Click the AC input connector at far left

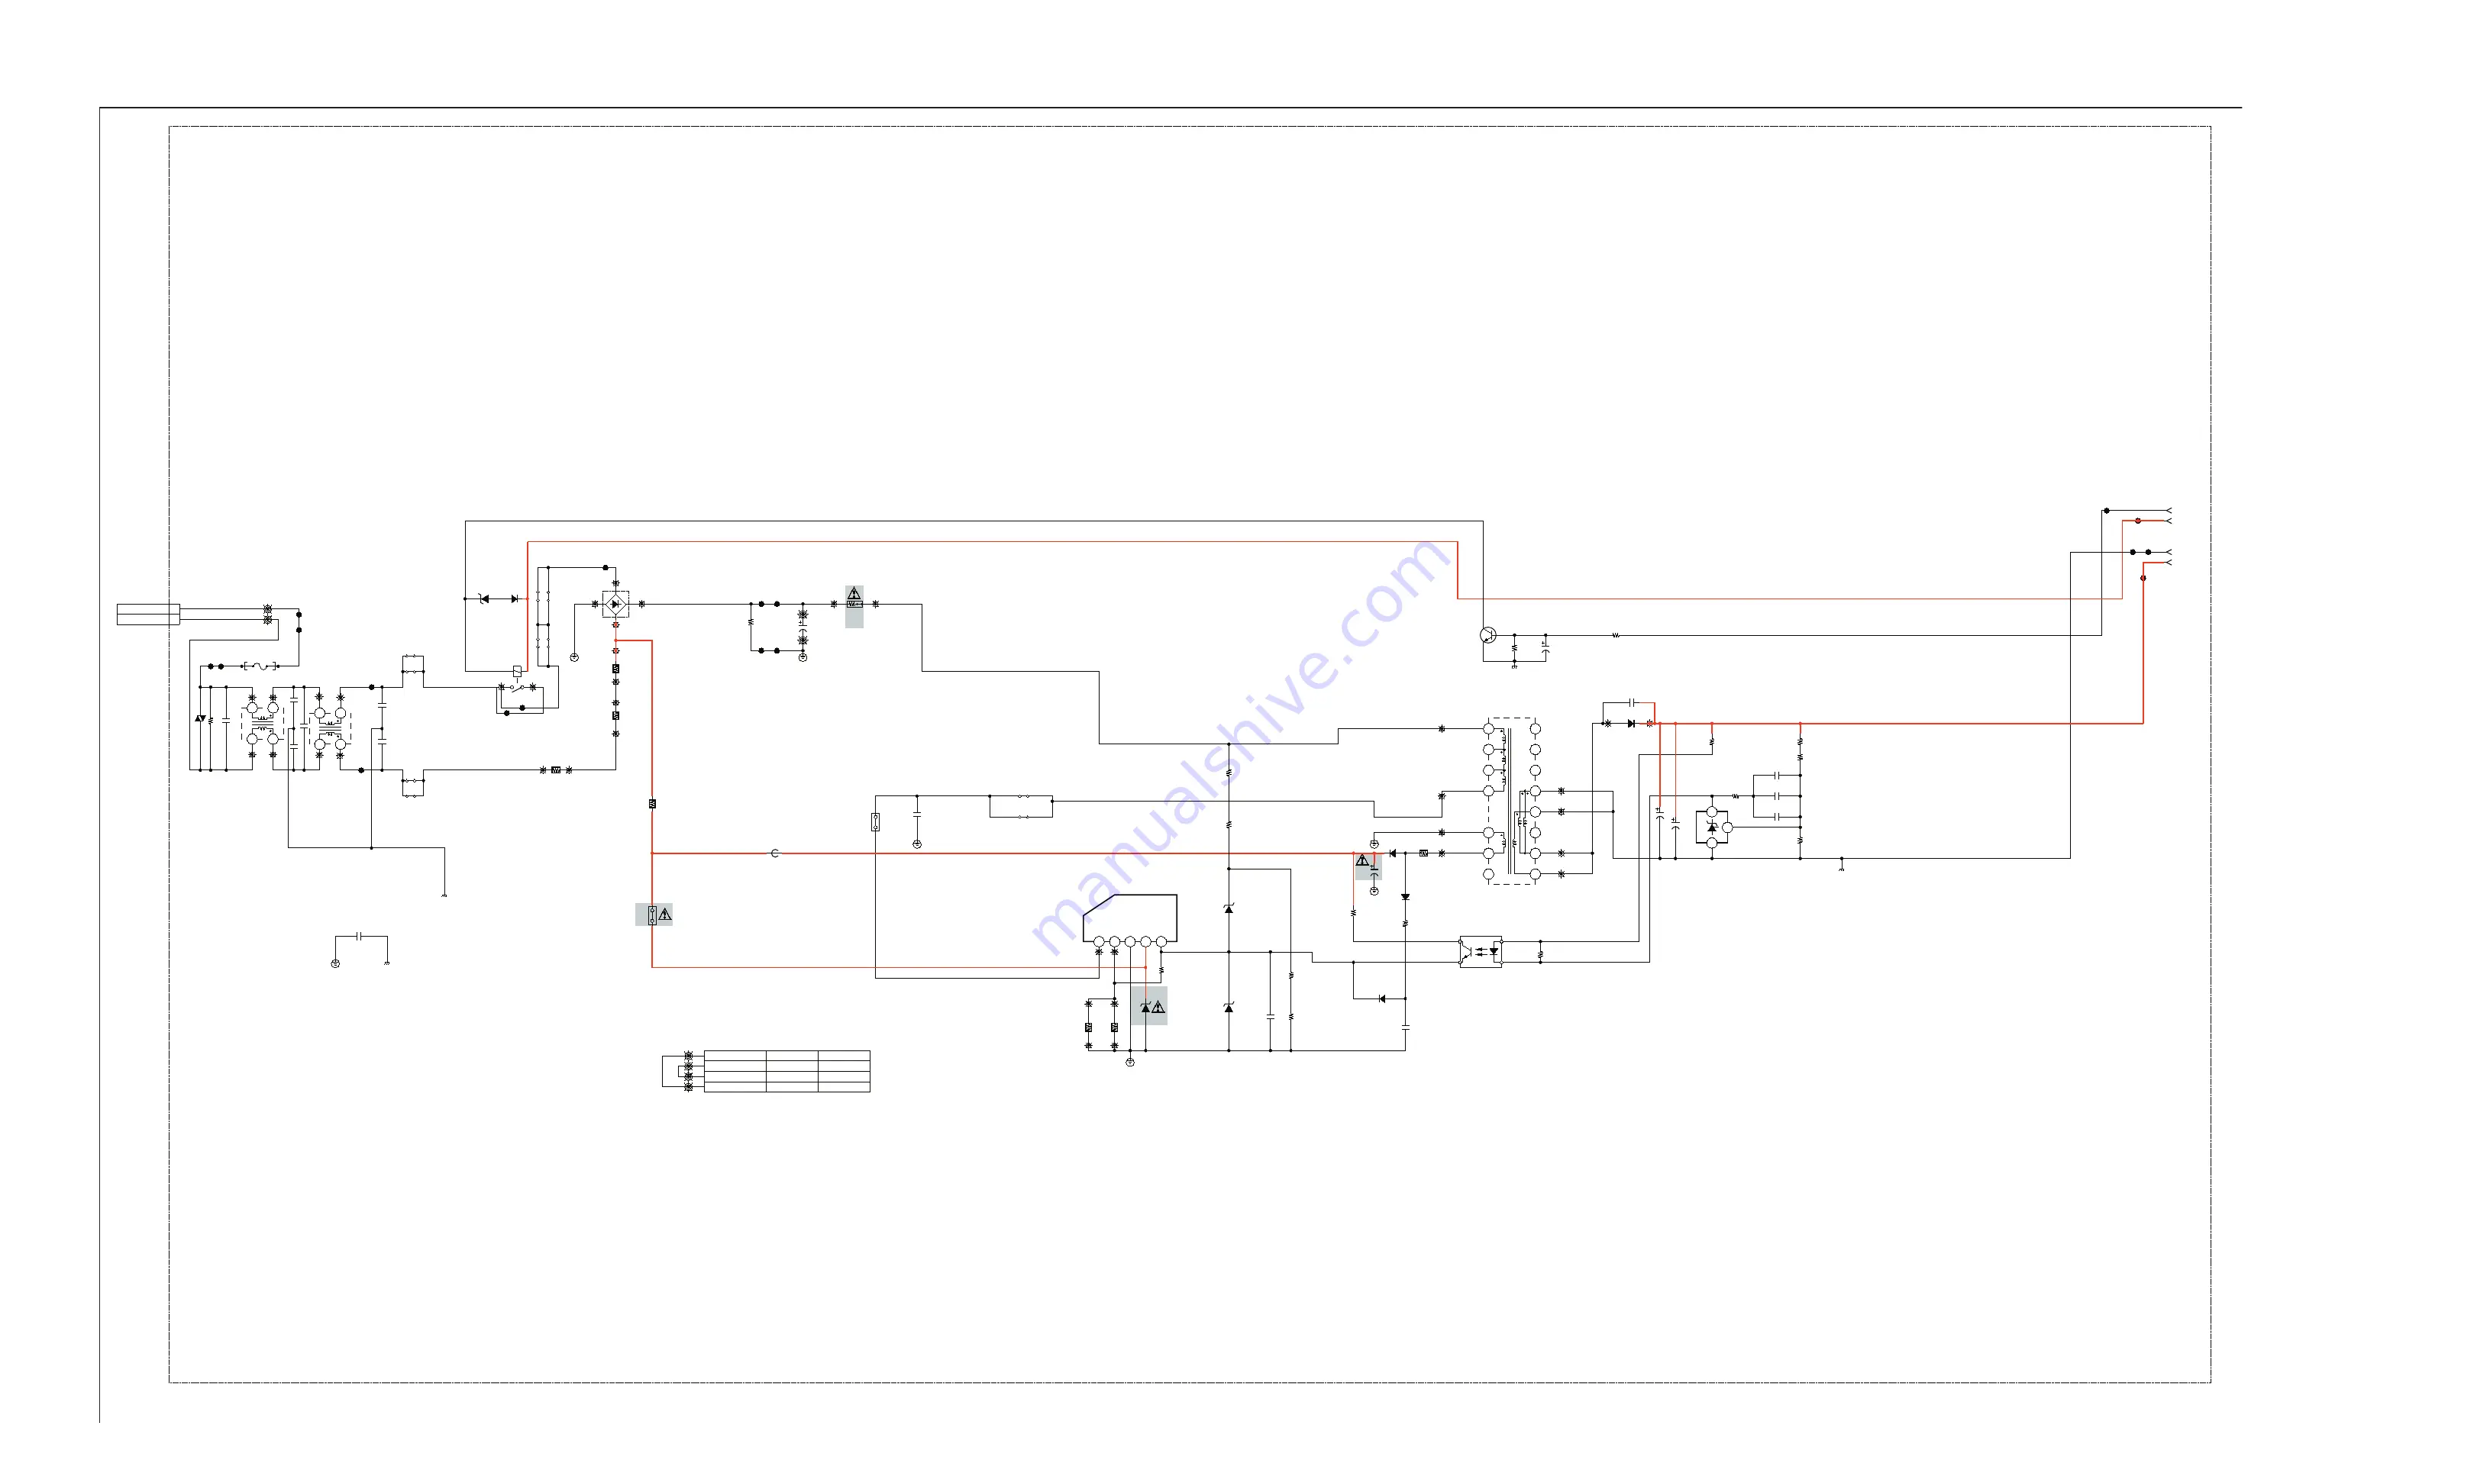[148, 614]
